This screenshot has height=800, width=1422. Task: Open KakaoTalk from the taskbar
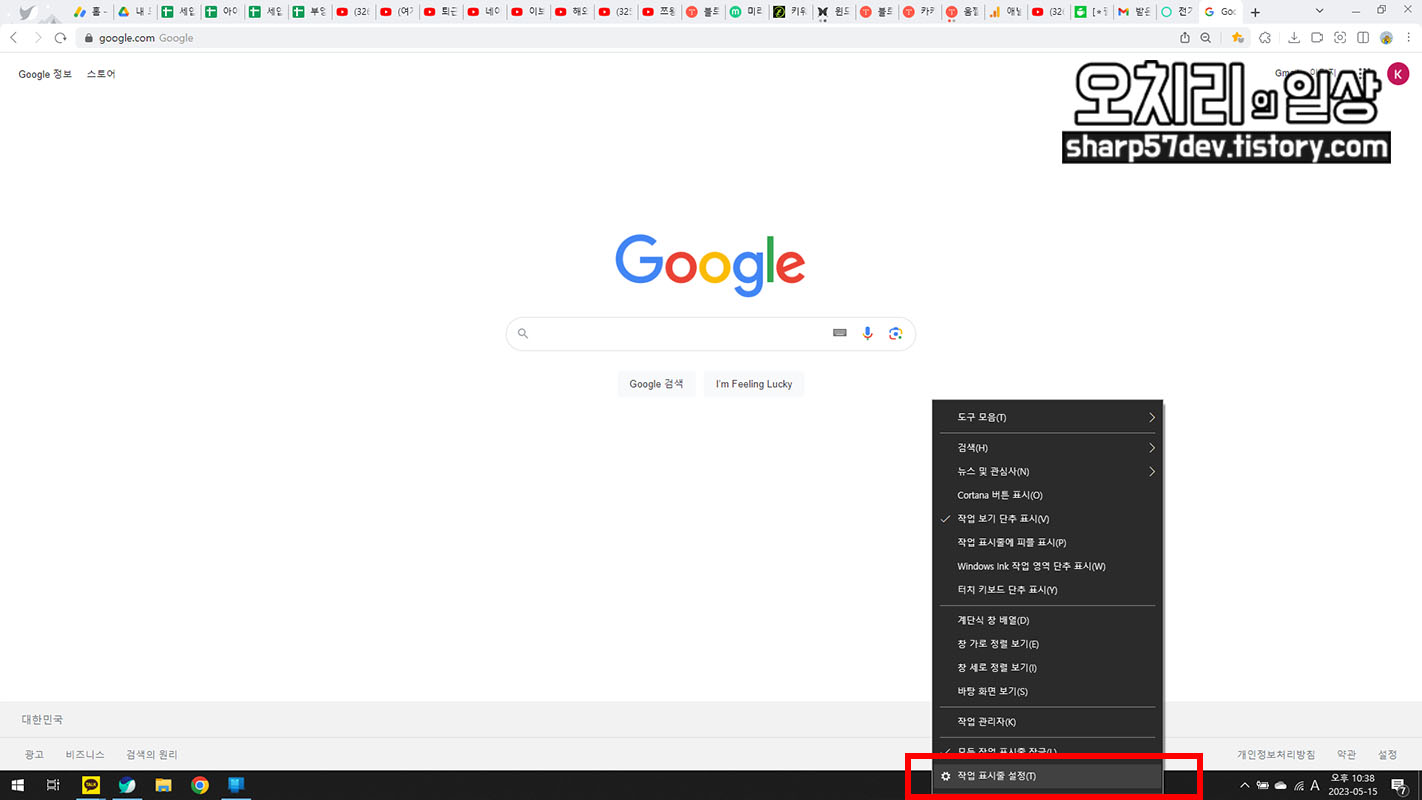click(91, 786)
